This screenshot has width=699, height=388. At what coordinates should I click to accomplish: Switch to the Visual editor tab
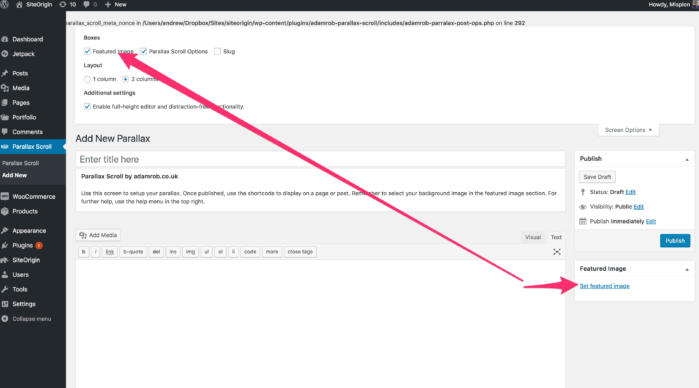(533, 237)
